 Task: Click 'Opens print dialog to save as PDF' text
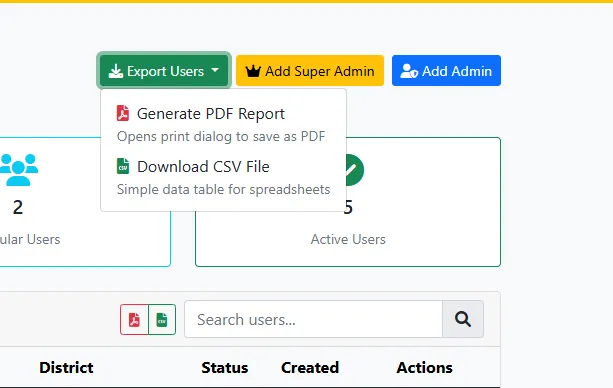pyautogui.click(x=221, y=137)
